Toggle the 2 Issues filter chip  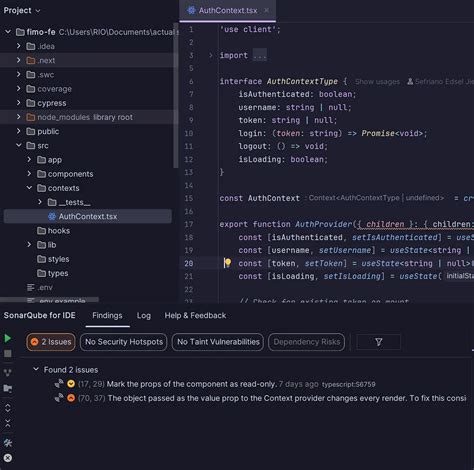51,342
